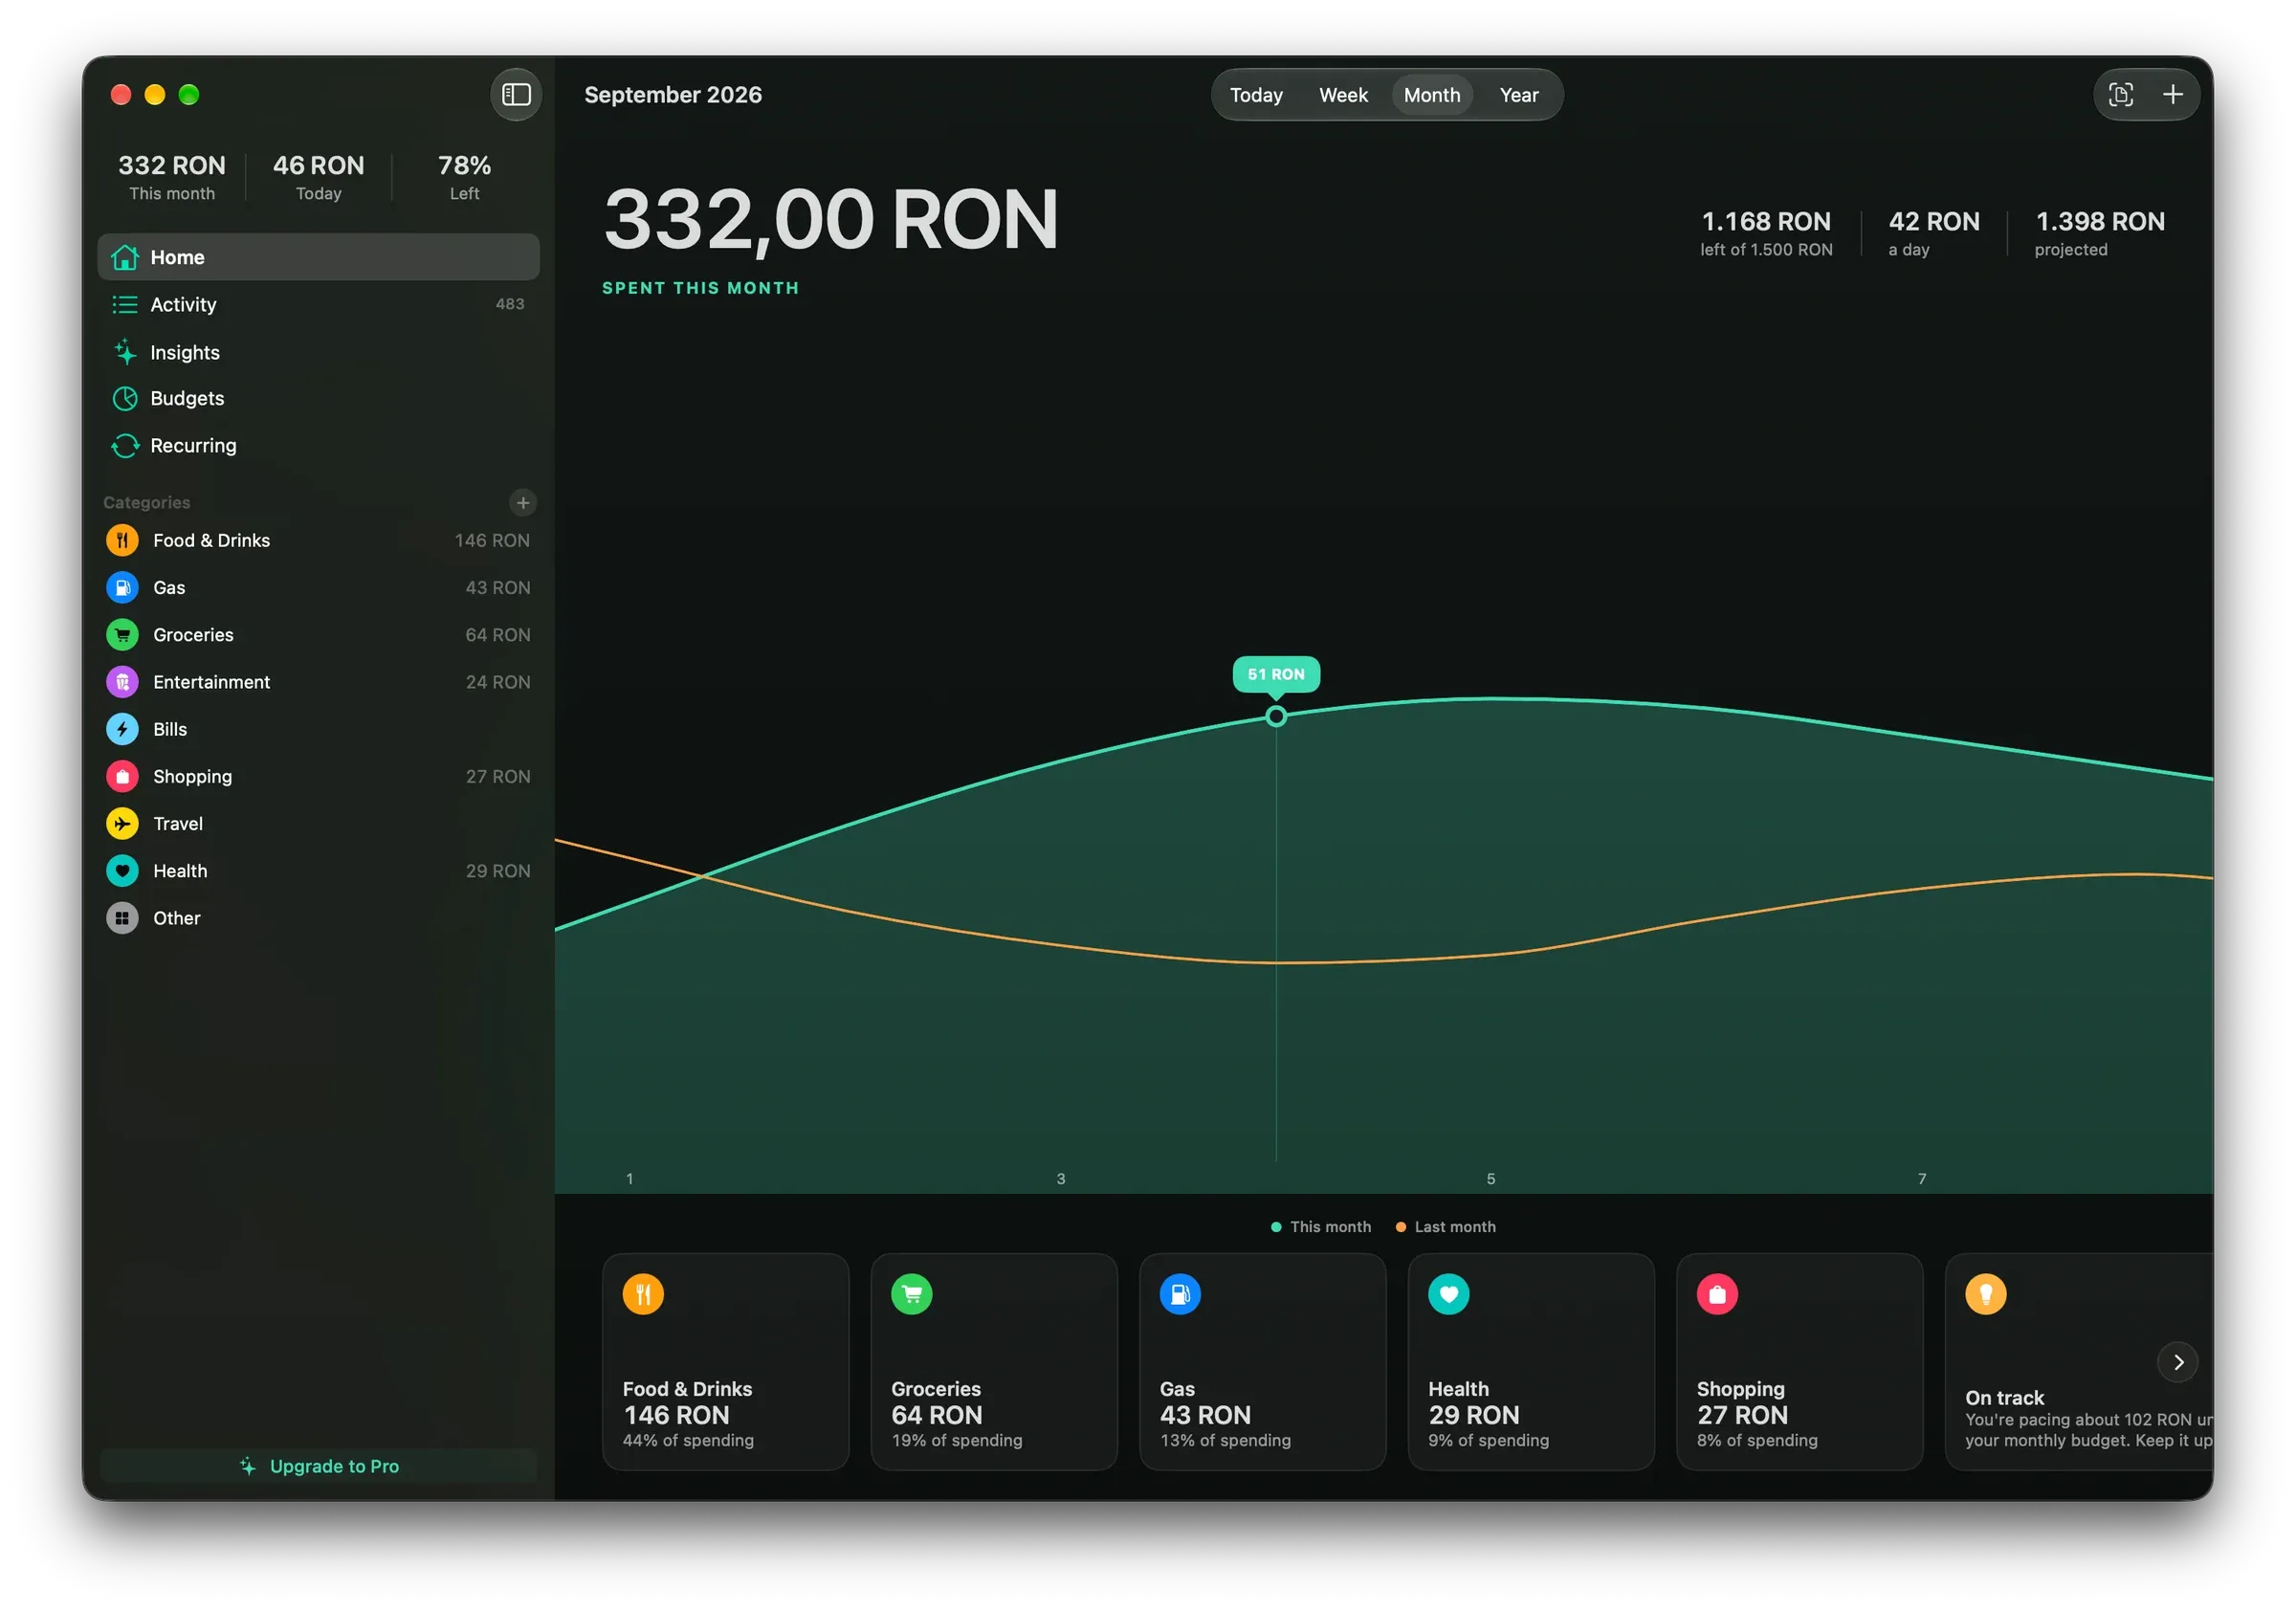Screen dimensions: 2296x1610
Task: Click the 42 RON a day value
Action: tap(1933, 234)
